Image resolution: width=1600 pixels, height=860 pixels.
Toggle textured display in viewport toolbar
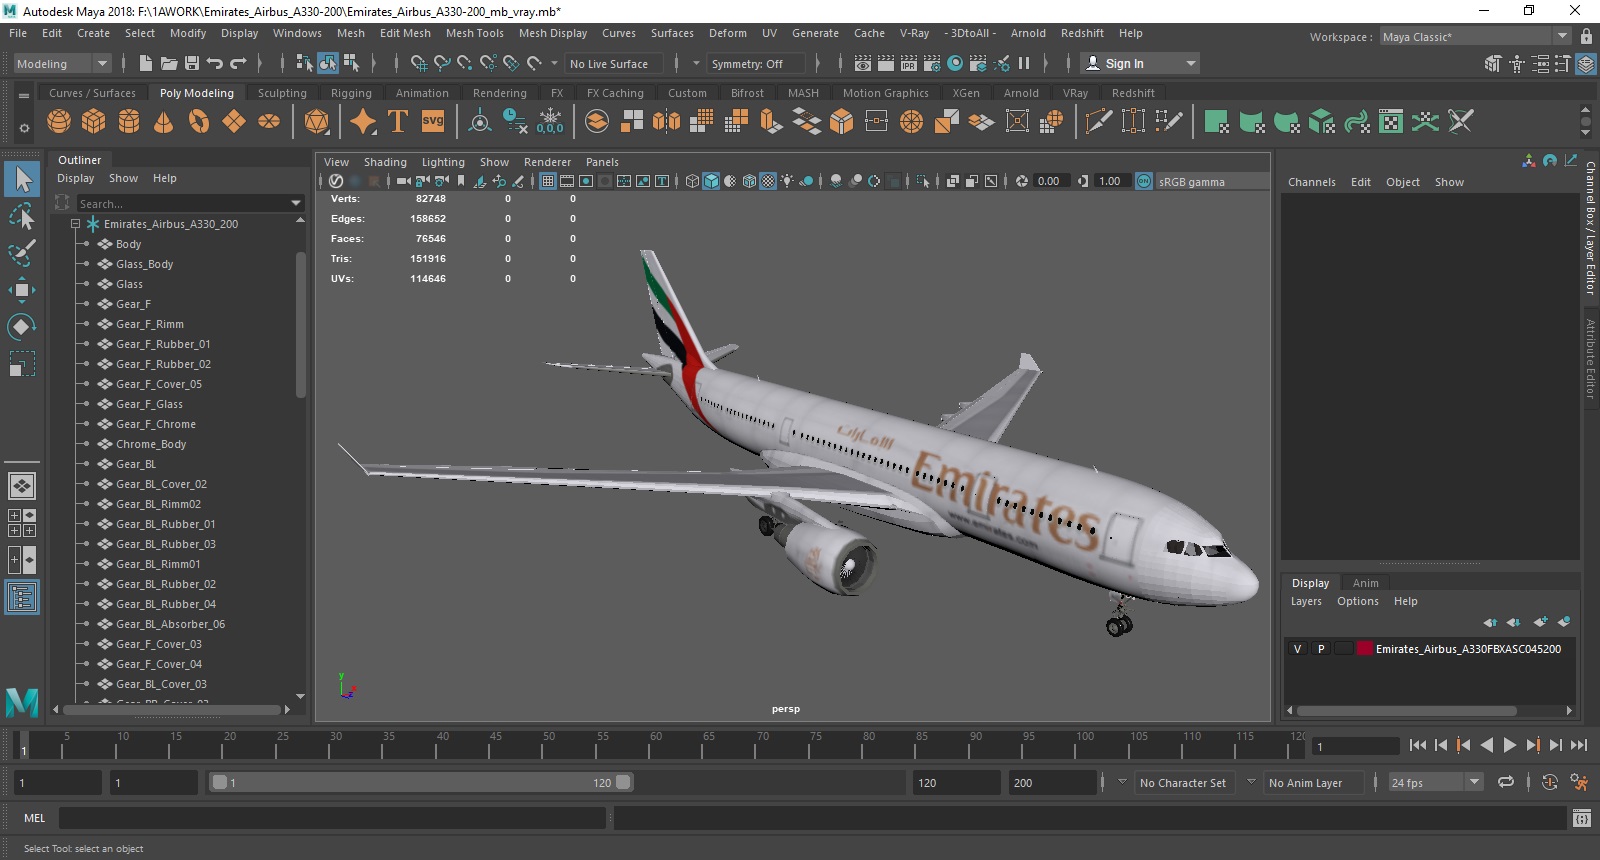768,181
